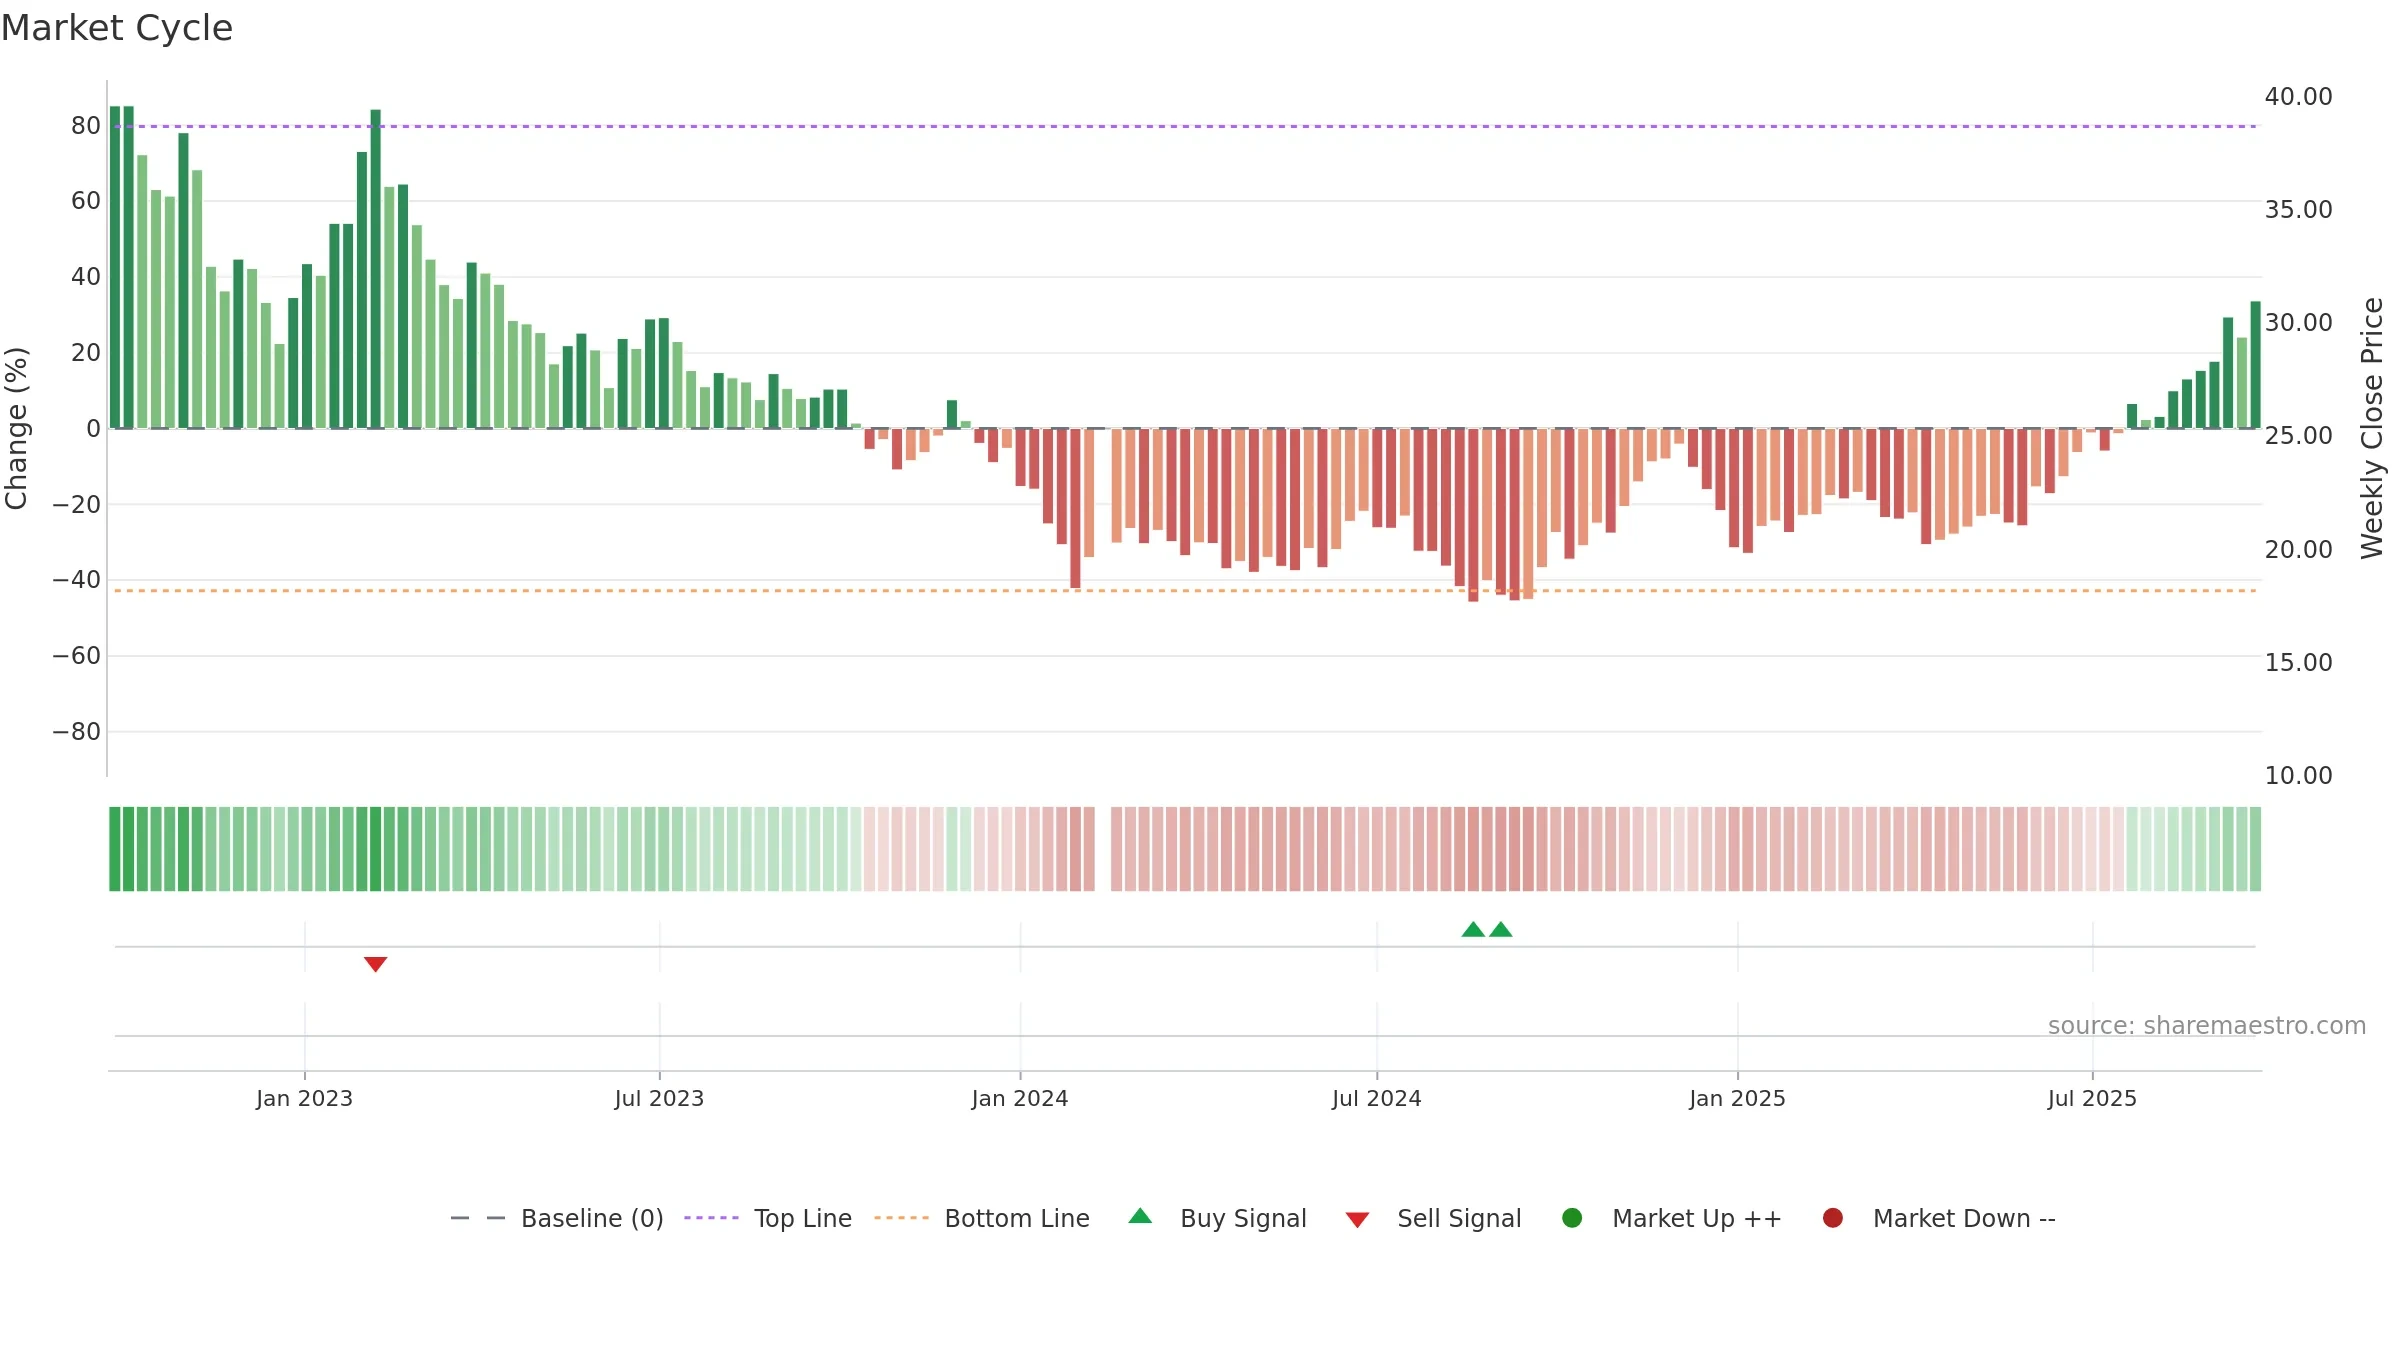Viewport: 2400px width, 1350px height.
Task: Toggle the Baseline (0) legend entry
Action: pyautogui.click(x=557, y=1218)
